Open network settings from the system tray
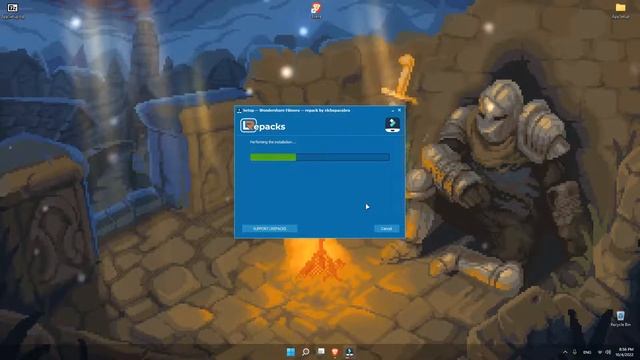Viewport: 640px width, 360px height. (x=600, y=352)
